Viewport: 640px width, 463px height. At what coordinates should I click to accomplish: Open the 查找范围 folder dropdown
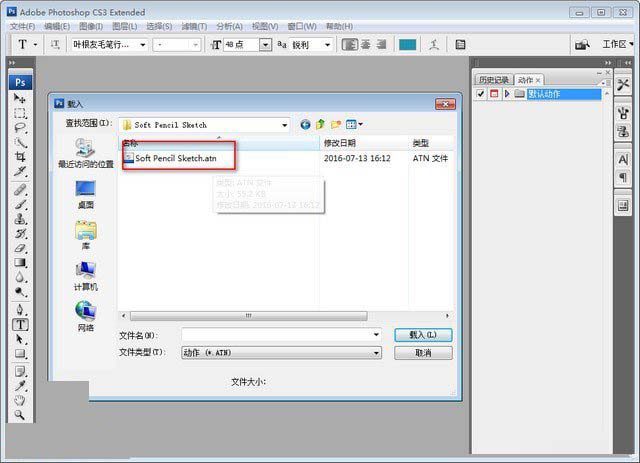pos(284,125)
